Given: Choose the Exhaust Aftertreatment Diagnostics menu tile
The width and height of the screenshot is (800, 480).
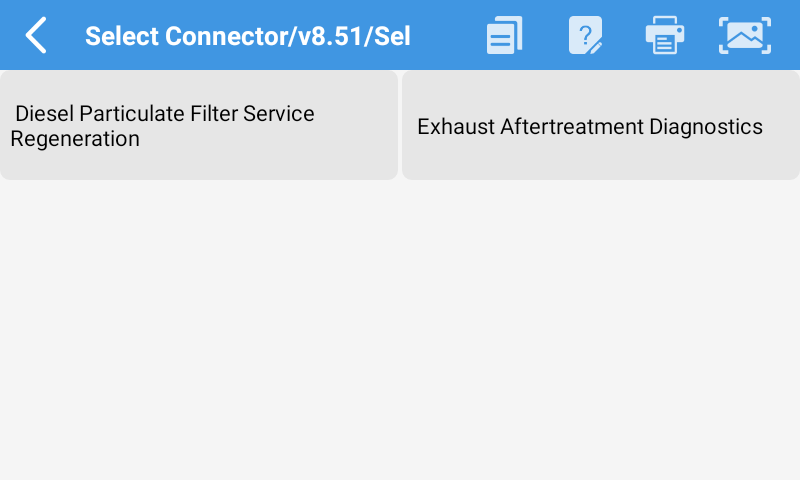Looking at the screenshot, I should click(601, 126).
